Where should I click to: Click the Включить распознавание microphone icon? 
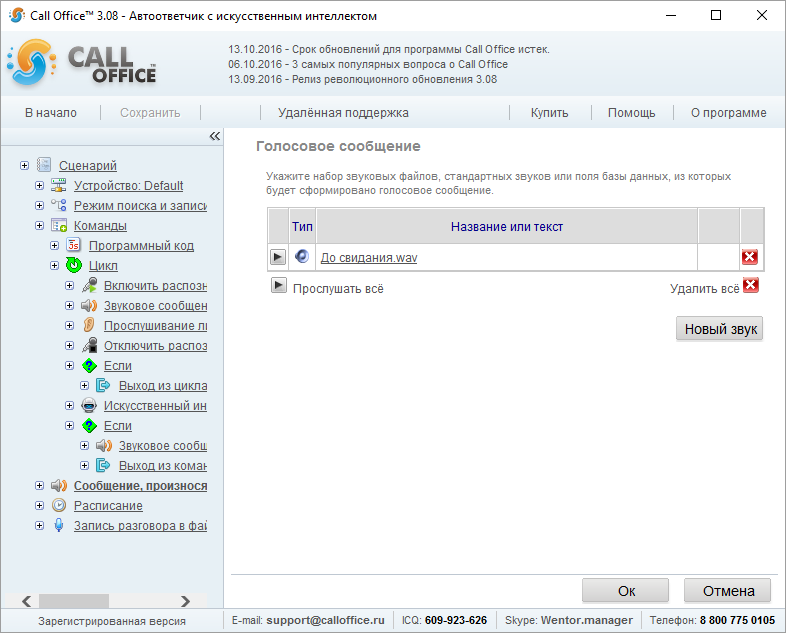[89, 285]
